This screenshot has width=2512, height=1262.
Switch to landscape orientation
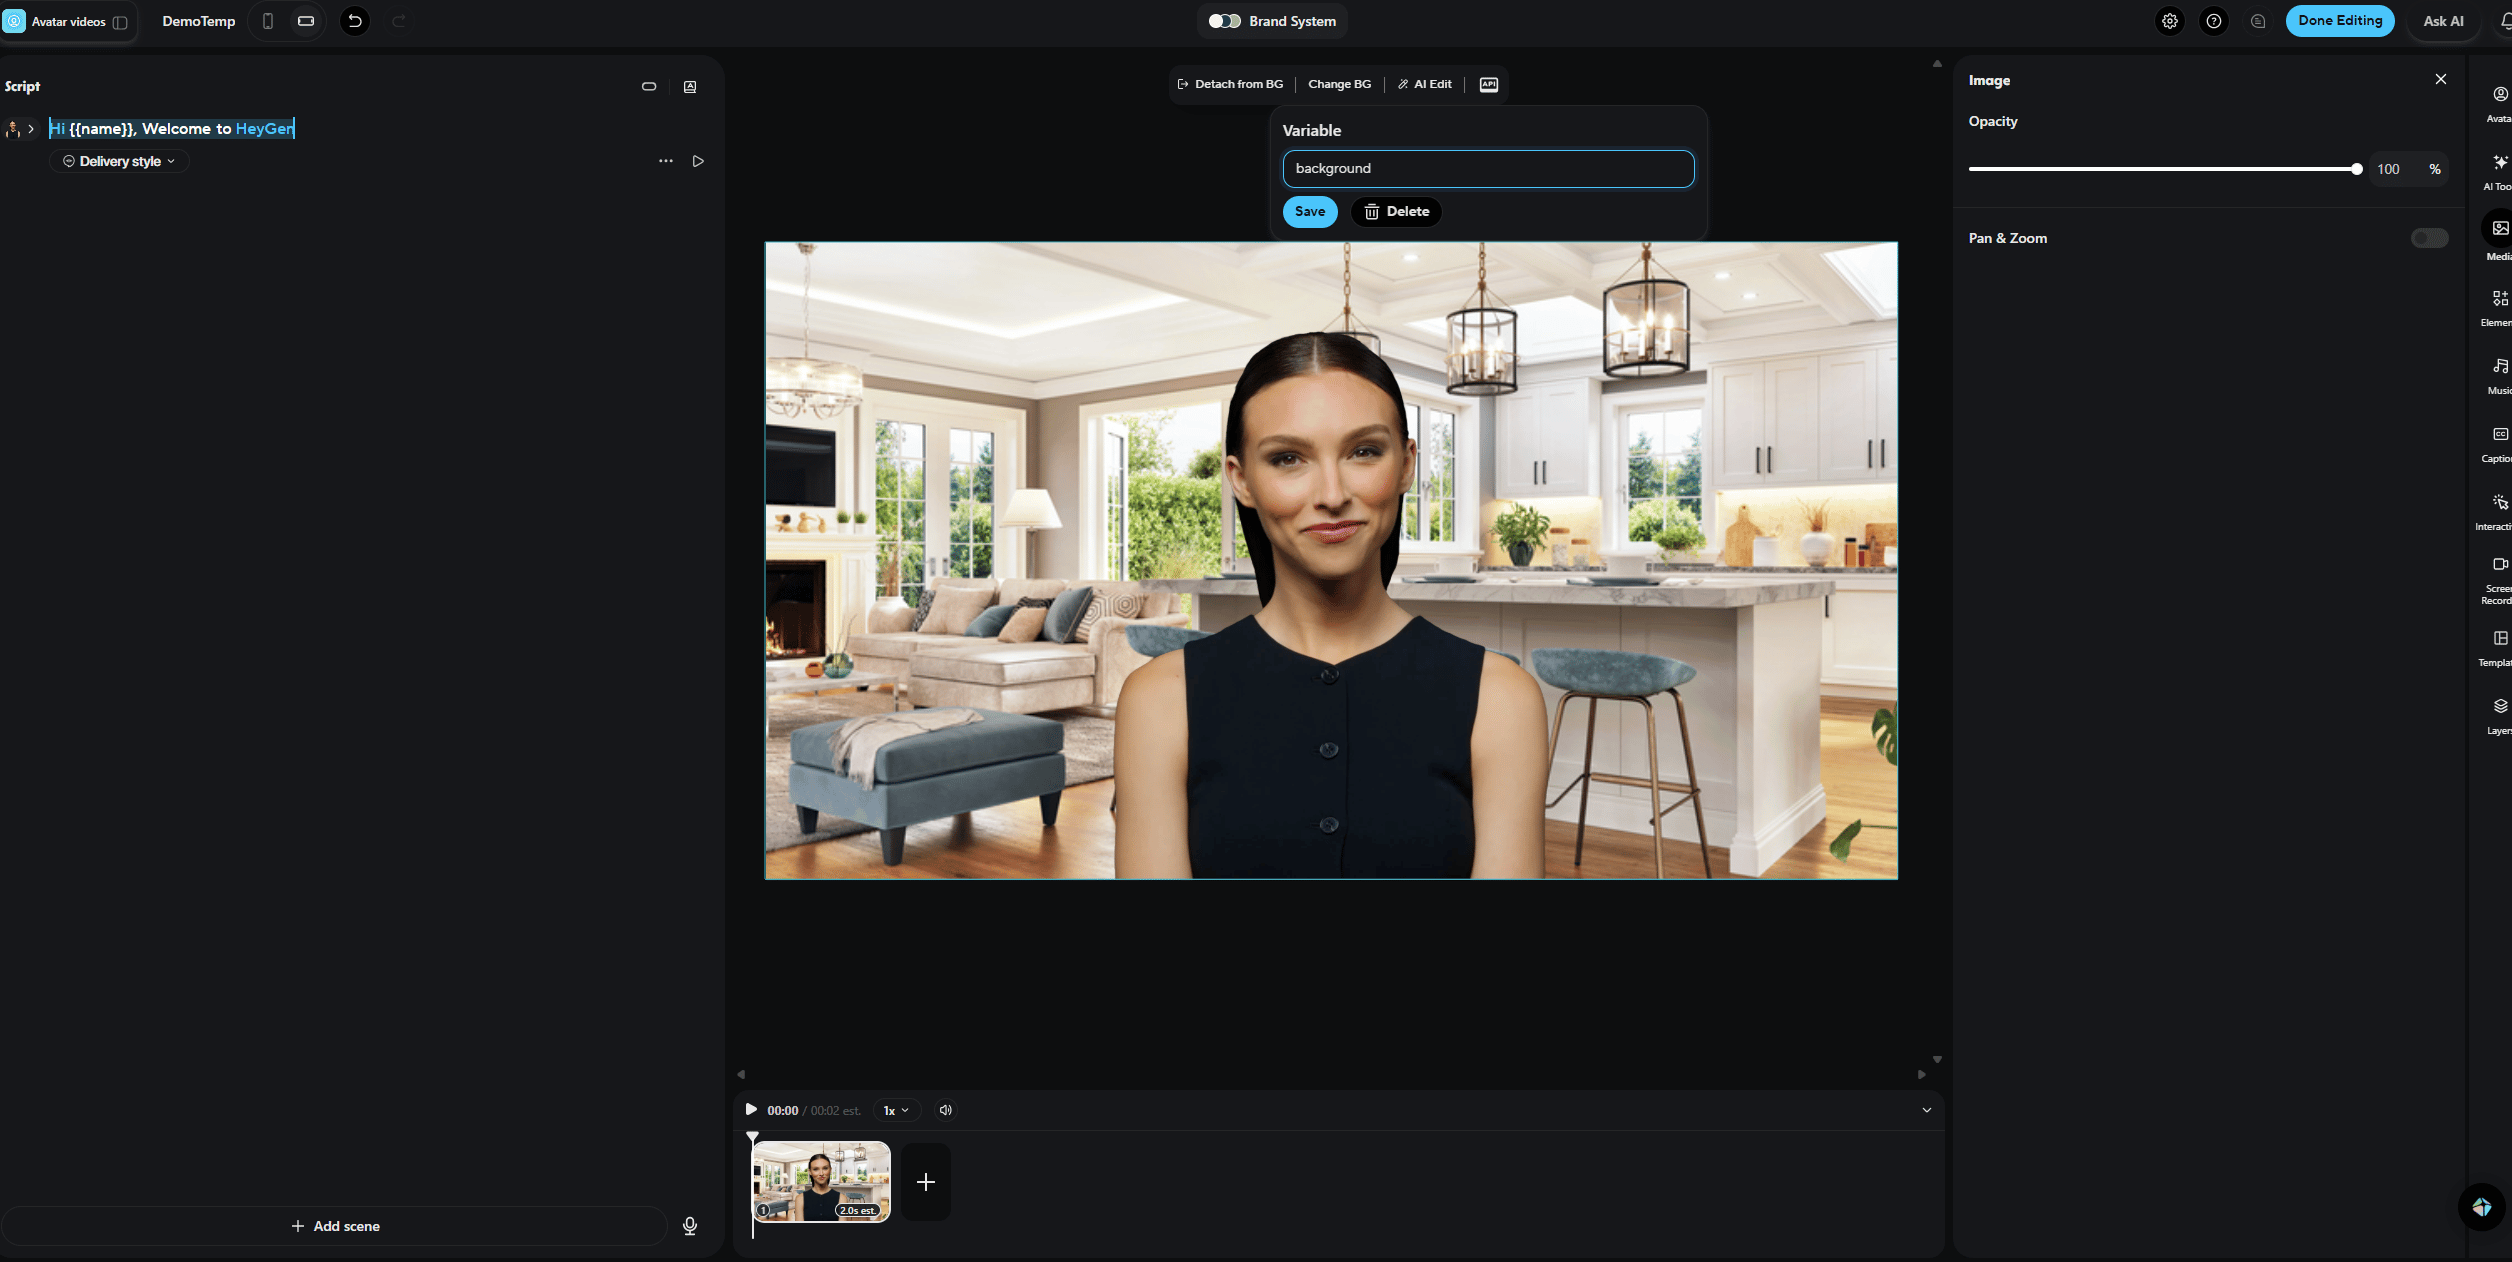click(x=306, y=21)
